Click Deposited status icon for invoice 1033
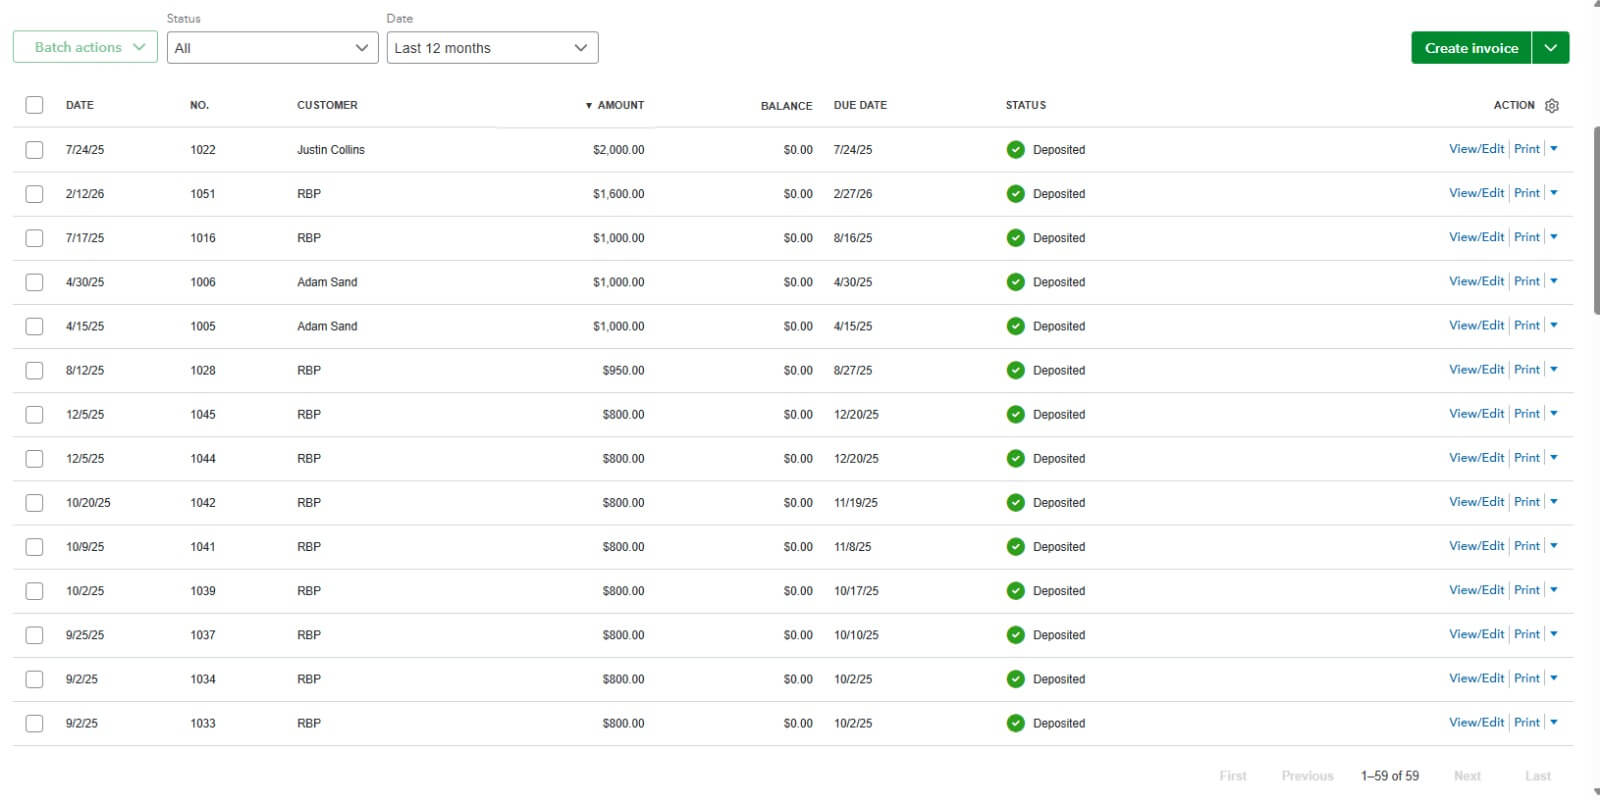The width and height of the screenshot is (1600, 800). click(1015, 722)
